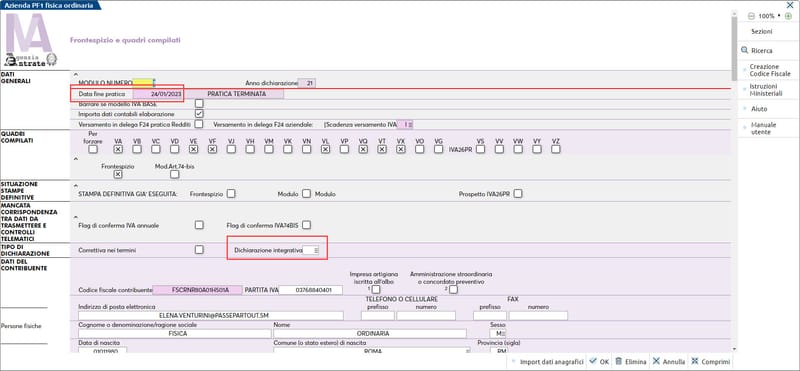Screen dimensions: 800x371
Task: Open Istruzioni Ministeriali
Action: click(765, 90)
